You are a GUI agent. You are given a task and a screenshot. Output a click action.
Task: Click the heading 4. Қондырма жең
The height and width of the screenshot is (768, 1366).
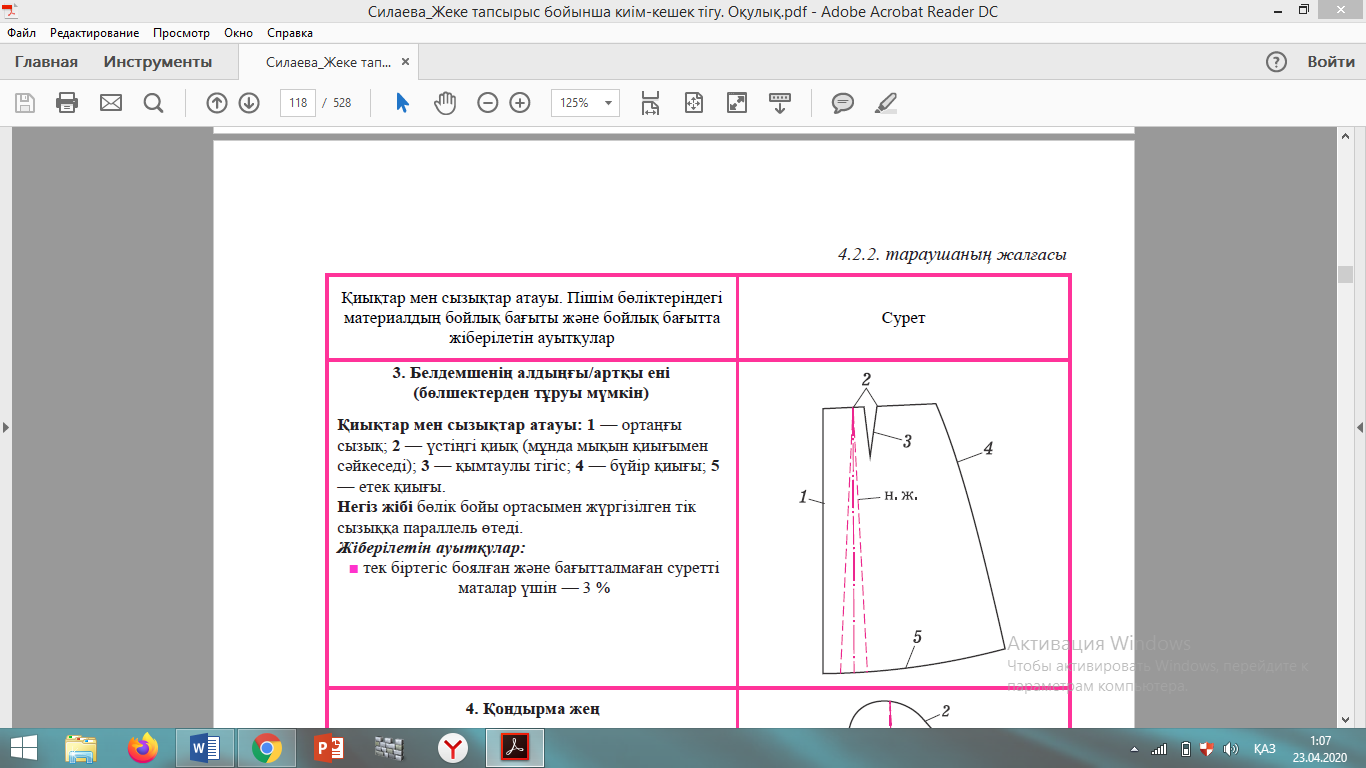click(533, 709)
